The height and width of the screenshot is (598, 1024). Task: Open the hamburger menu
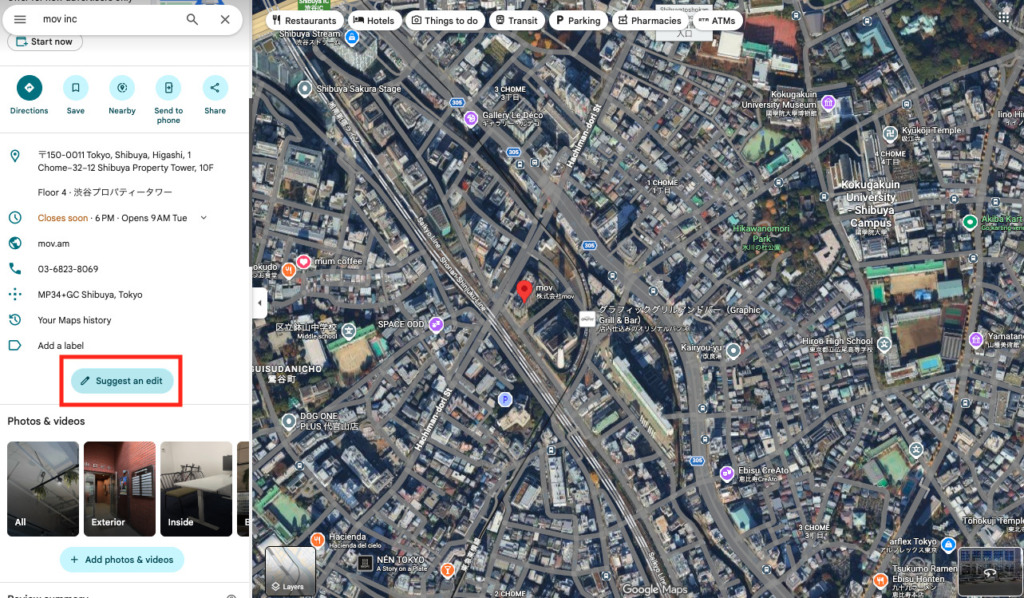coord(20,19)
